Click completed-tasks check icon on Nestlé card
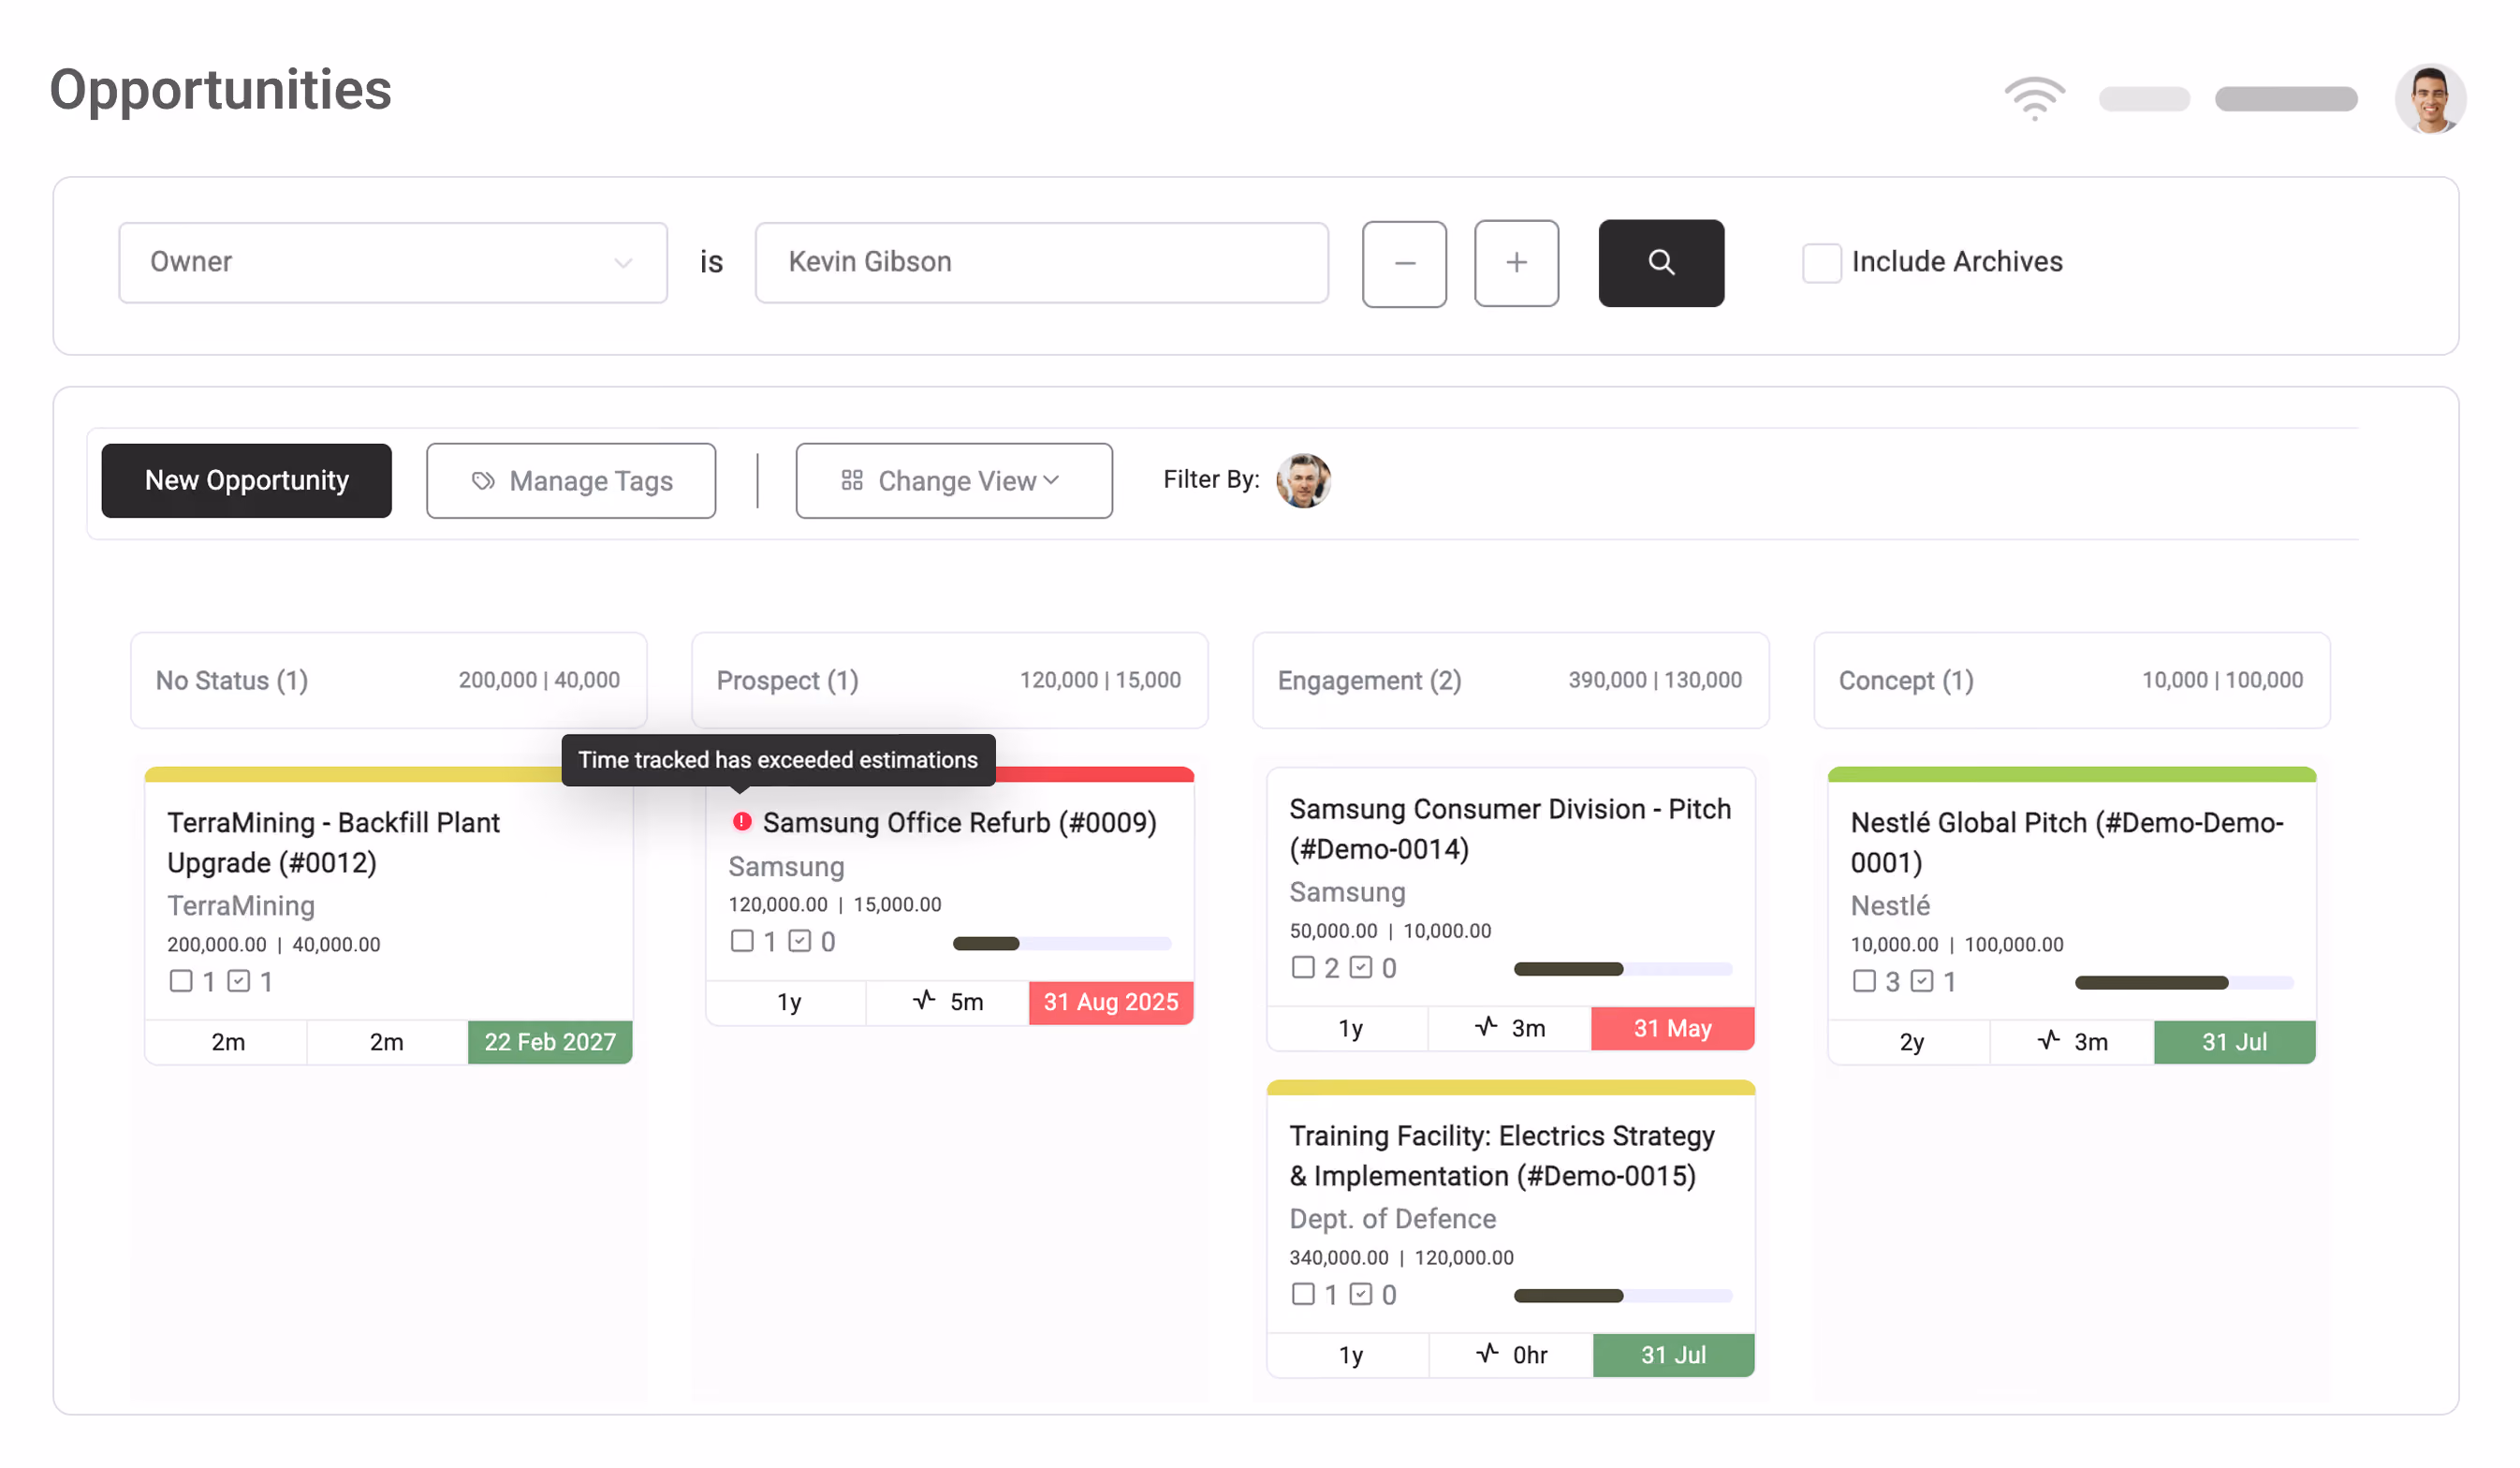 [x=1921, y=981]
